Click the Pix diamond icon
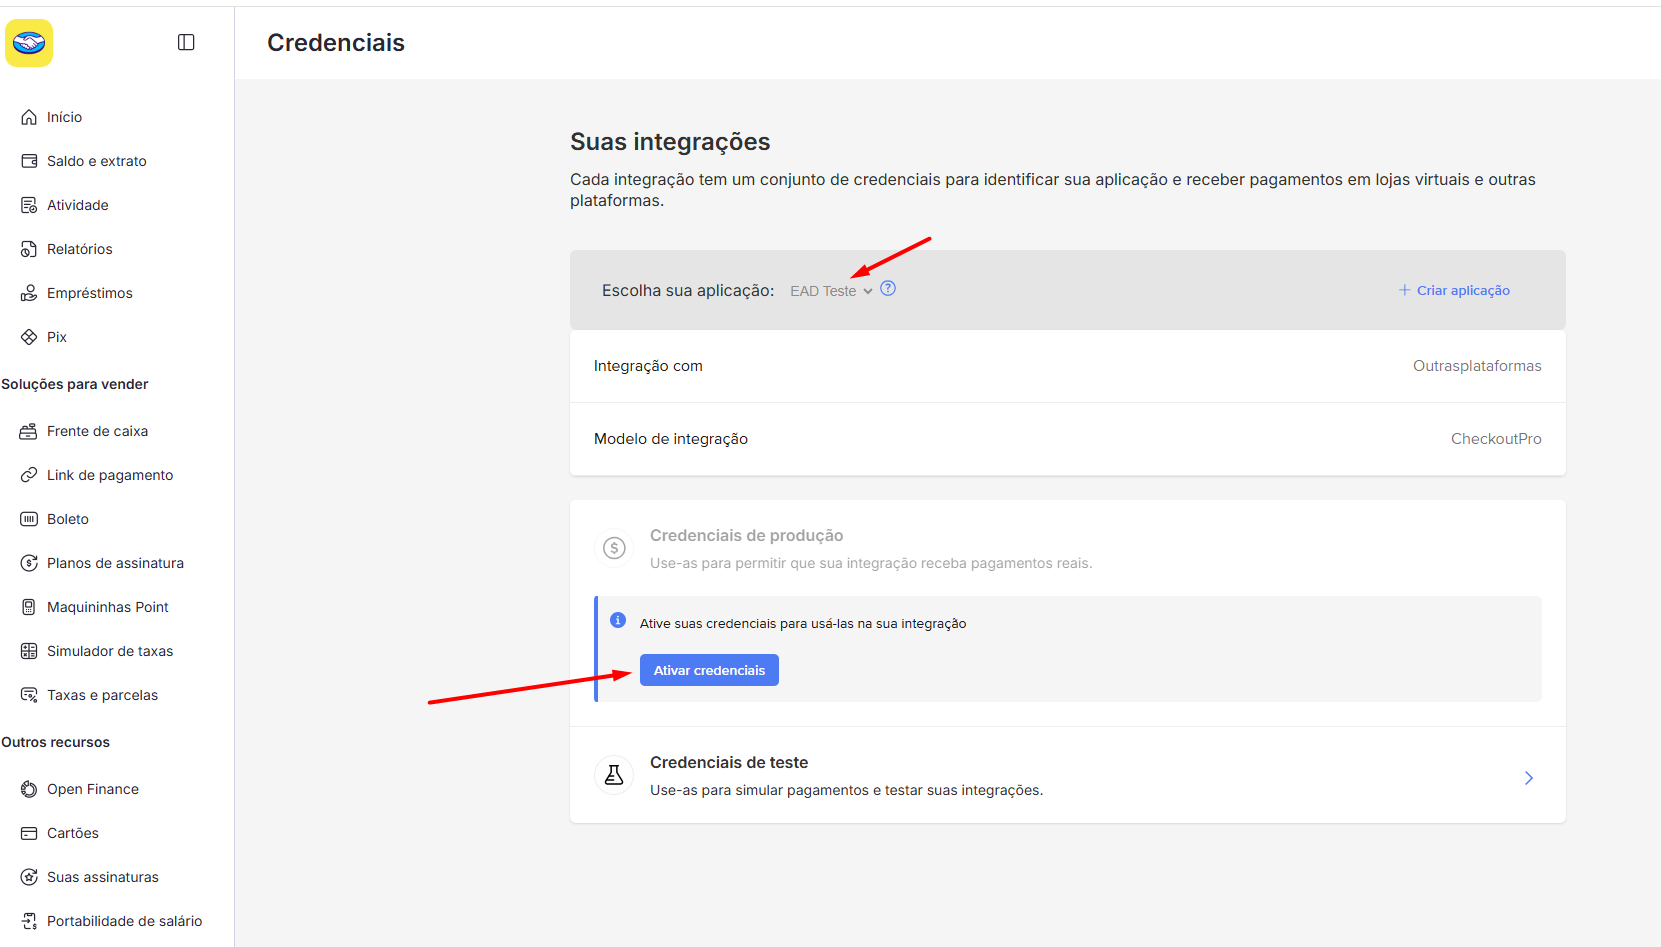1661x947 pixels. point(29,337)
